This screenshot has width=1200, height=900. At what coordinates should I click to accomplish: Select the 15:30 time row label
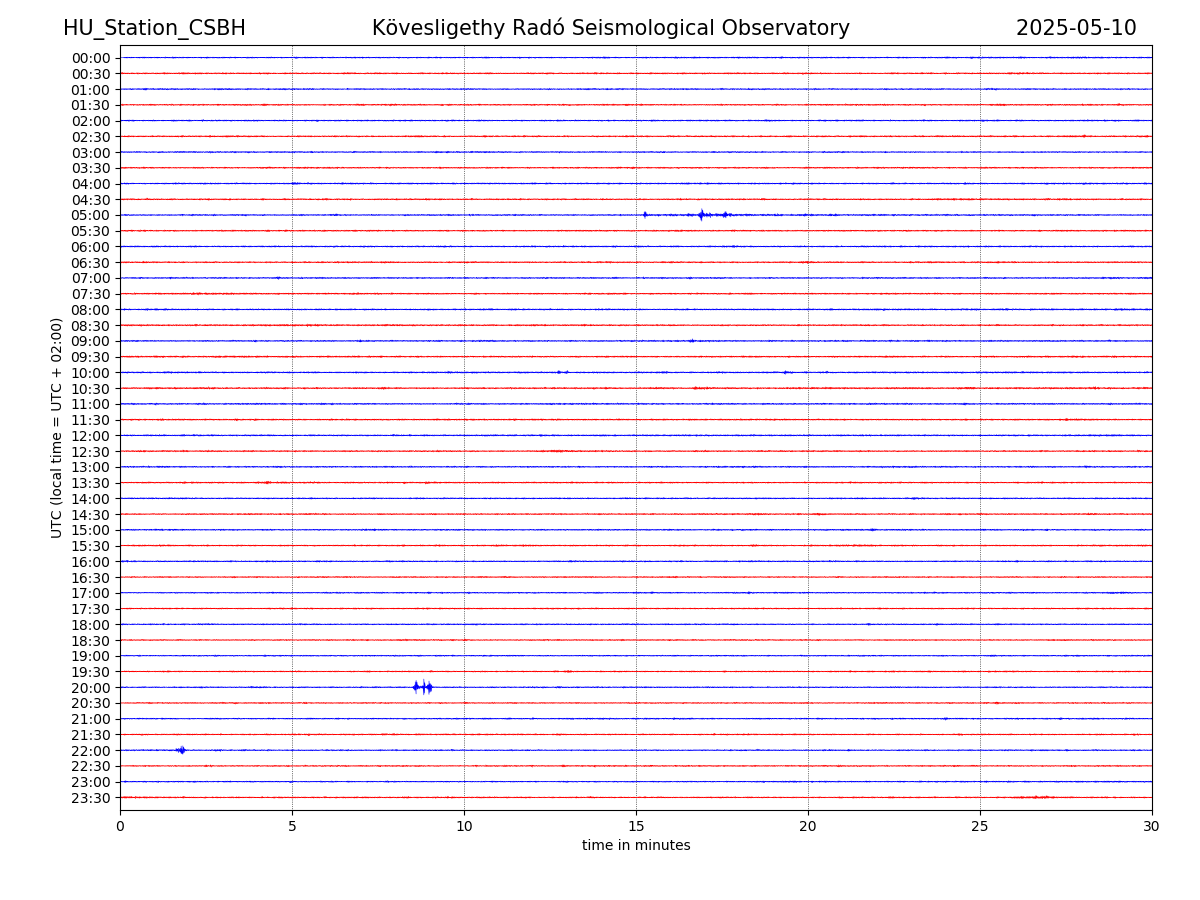[x=91, y=546]
